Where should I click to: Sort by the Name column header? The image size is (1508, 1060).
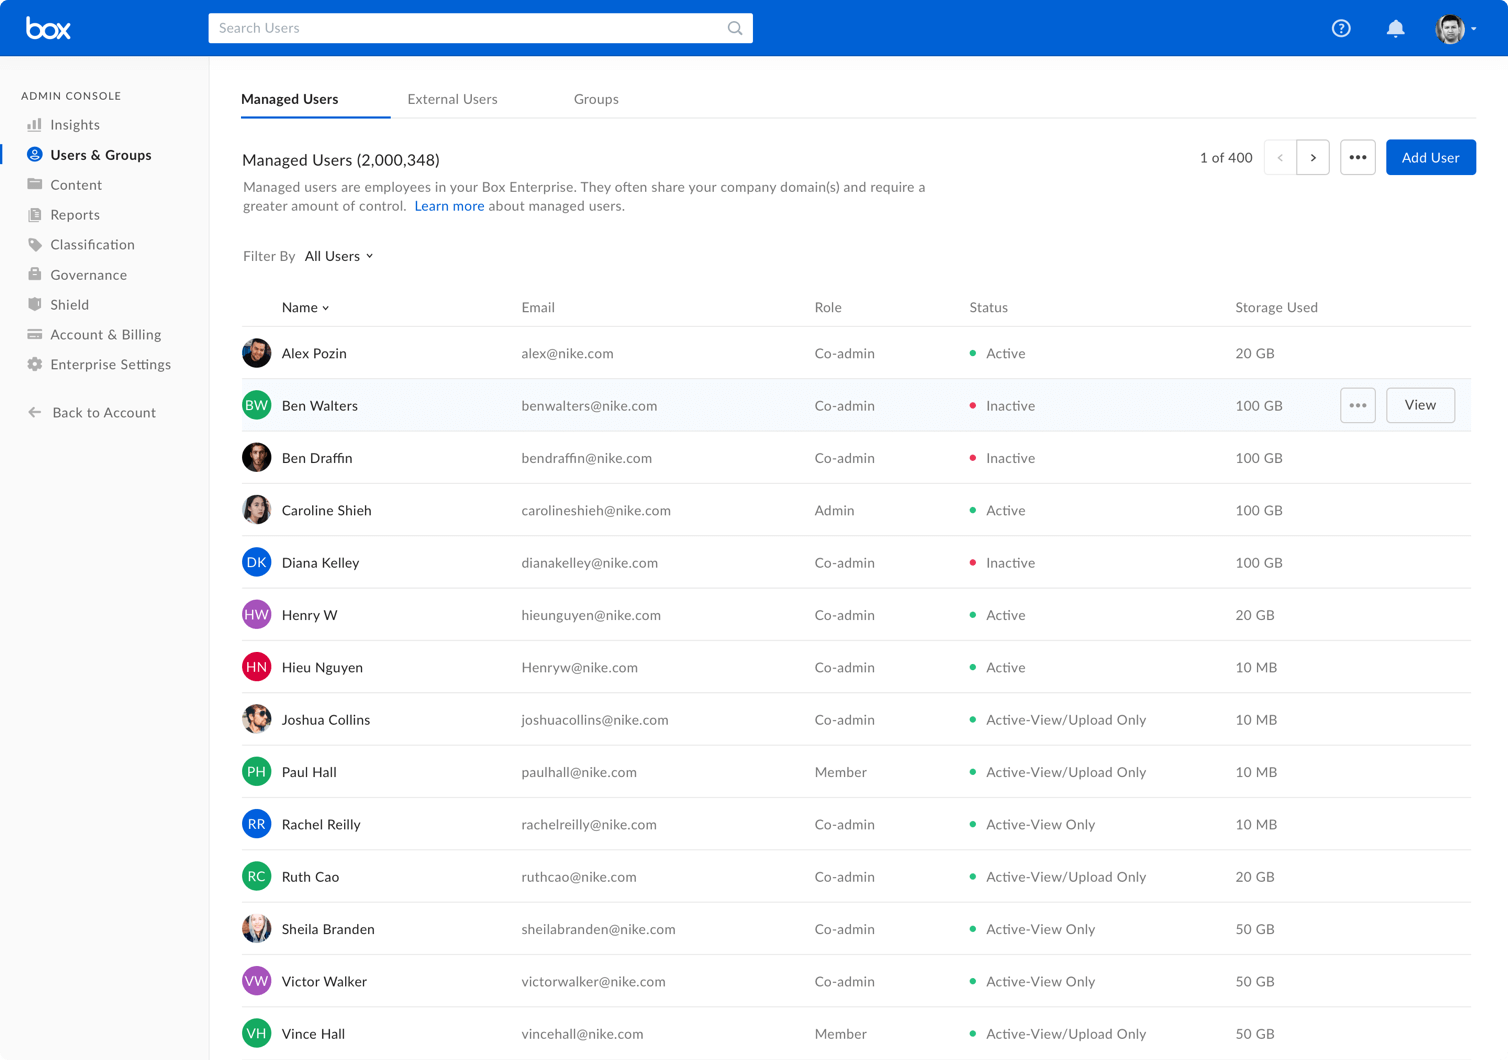tap(305, 307)
